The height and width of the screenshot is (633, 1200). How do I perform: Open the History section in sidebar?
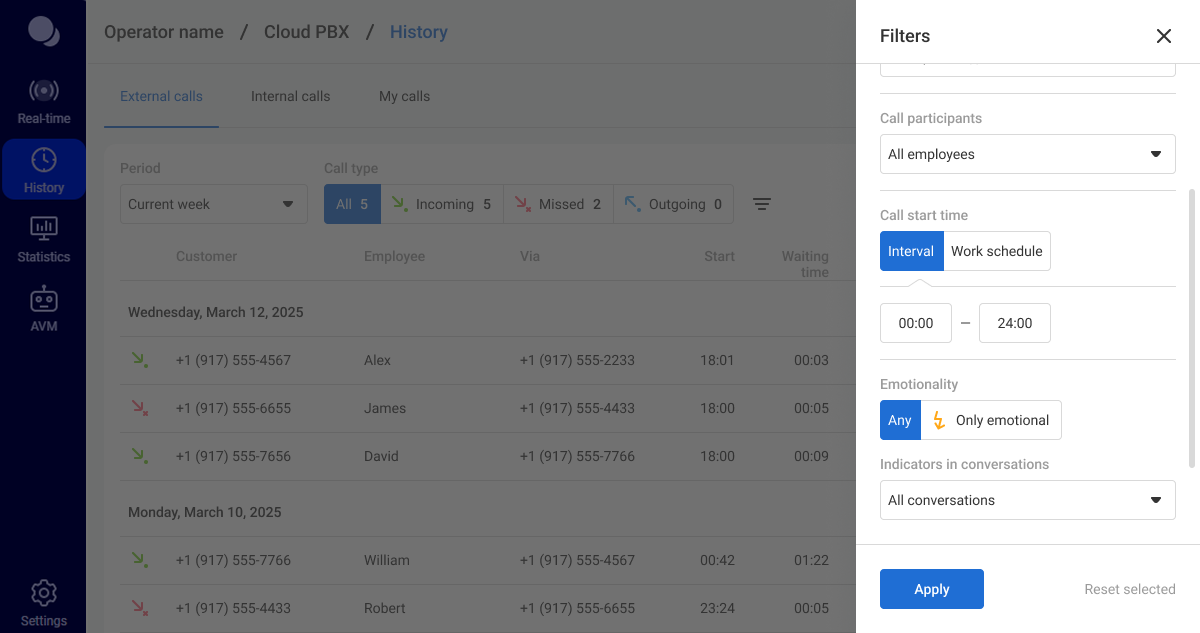coord(43,170)
